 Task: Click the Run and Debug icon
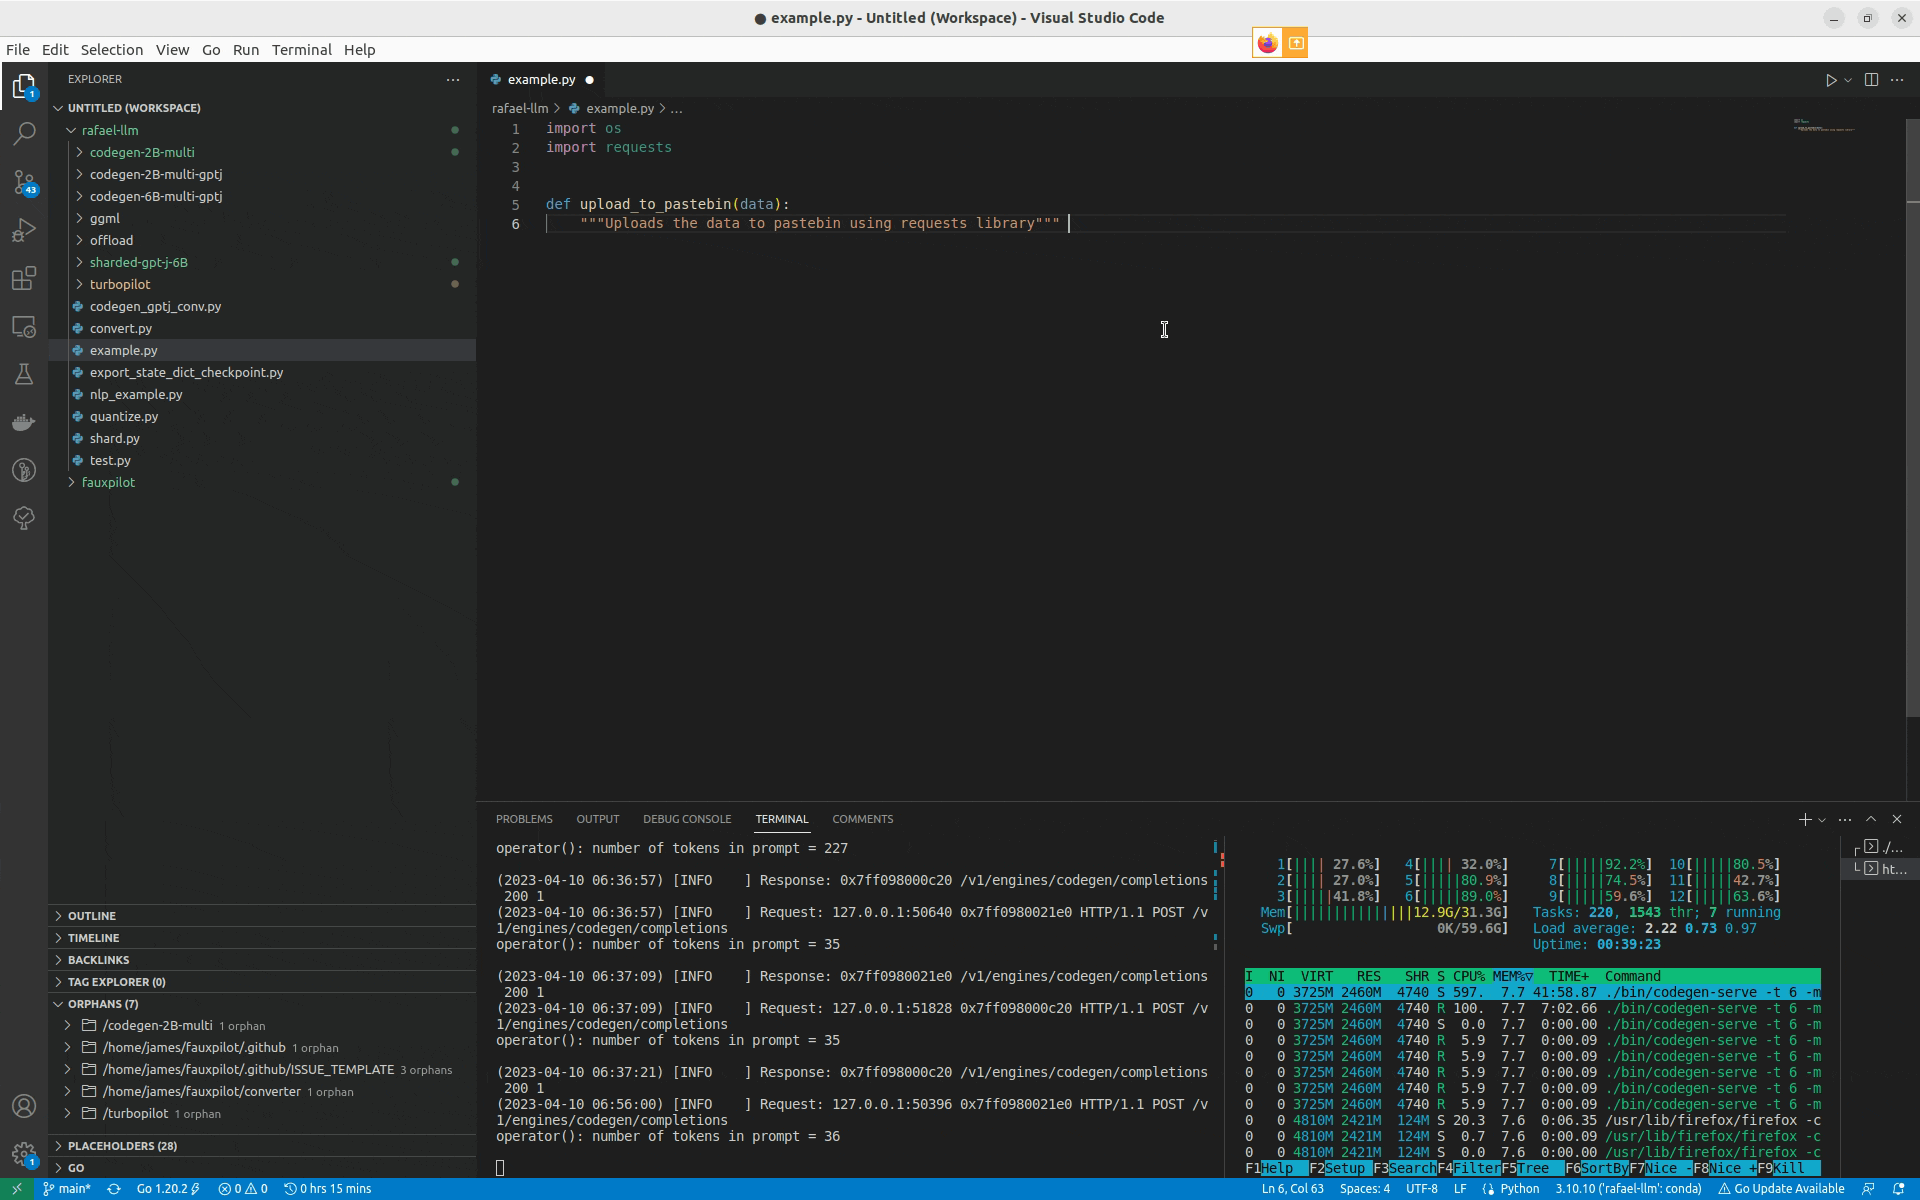point(26,231)
